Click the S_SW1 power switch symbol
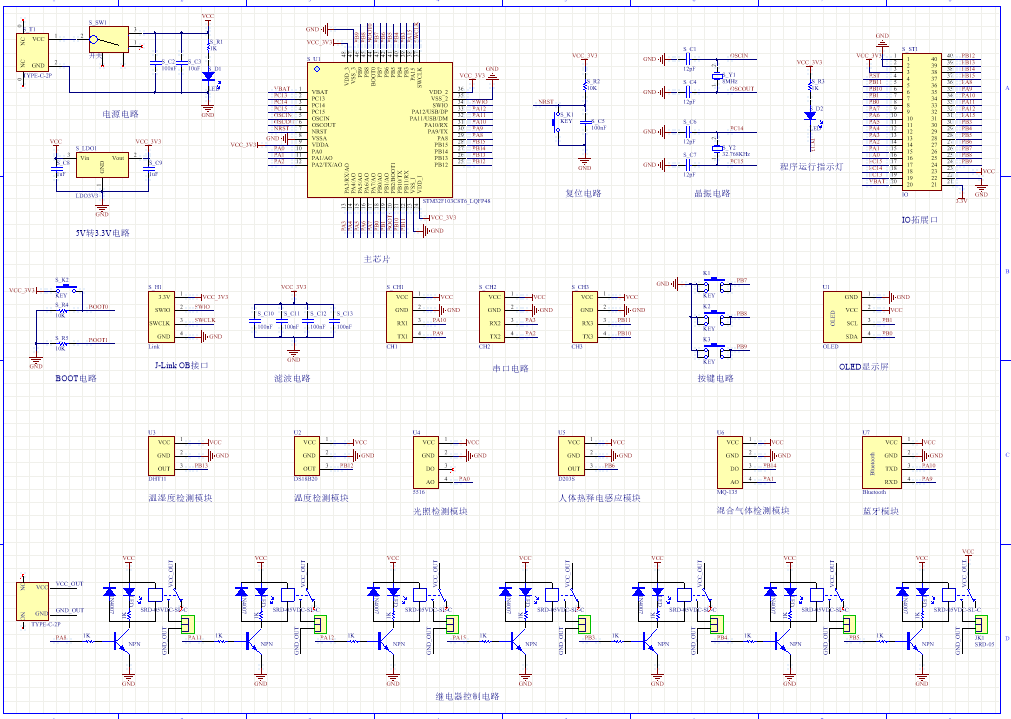Viewport: 1011px width, 719px height. pyautogui.click(x=108, y=40)
